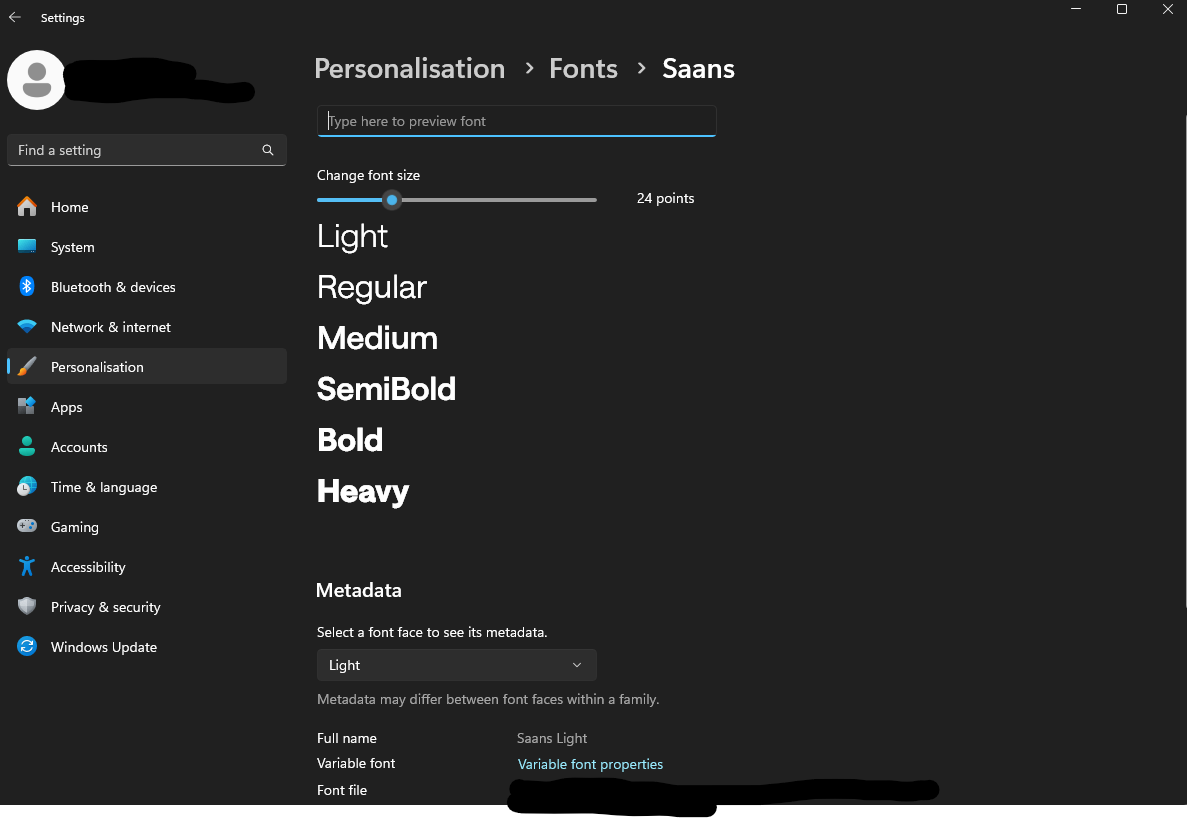
Task: Open Windows Update page
Action: click(x=147, y=648)
